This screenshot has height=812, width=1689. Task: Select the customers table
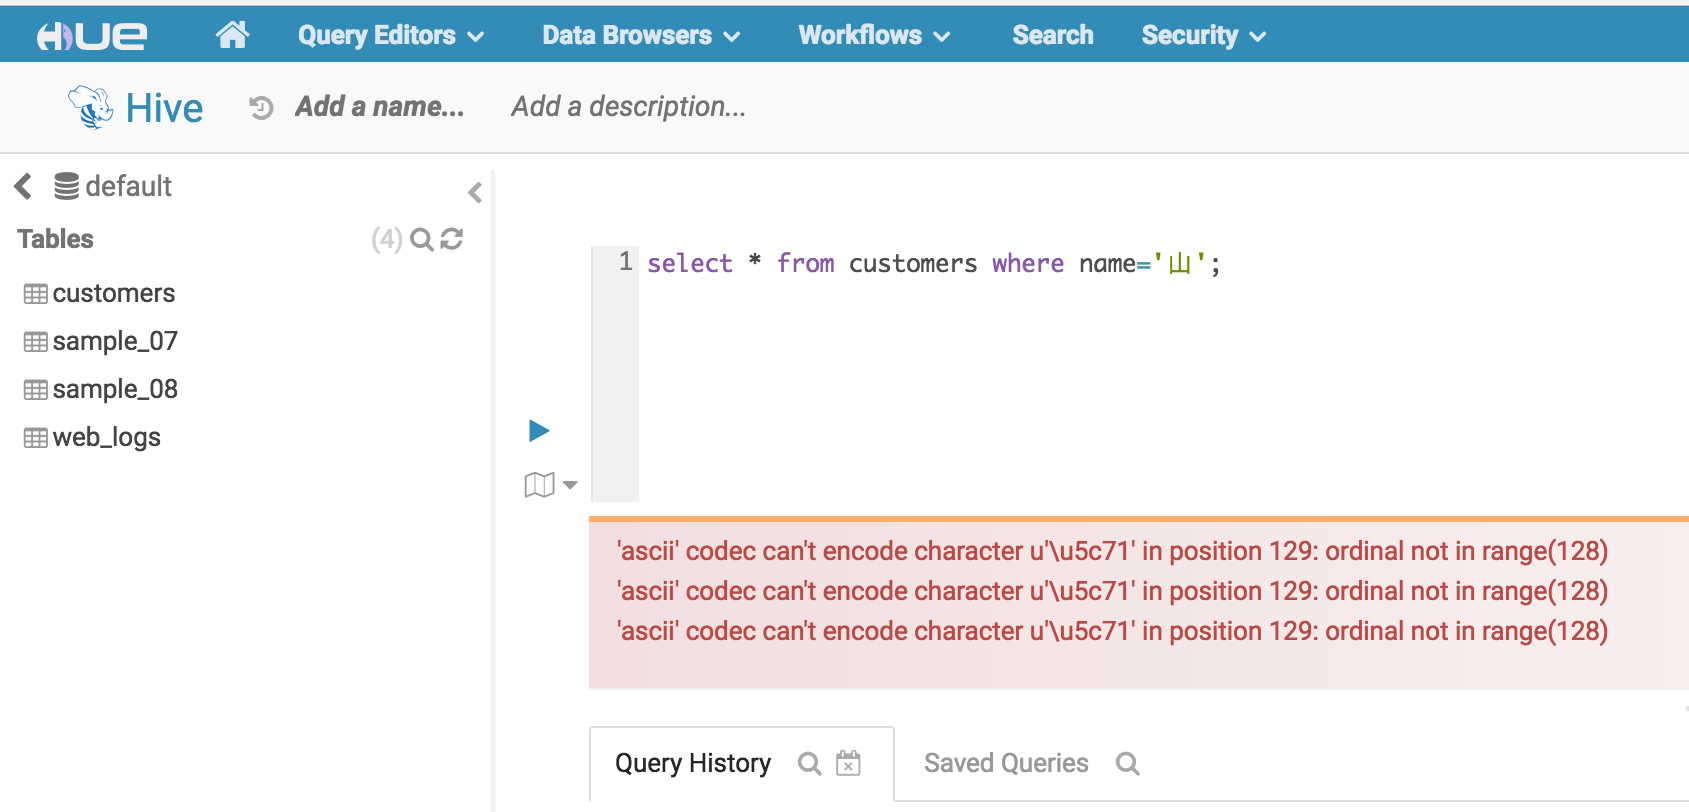(113, 293)
